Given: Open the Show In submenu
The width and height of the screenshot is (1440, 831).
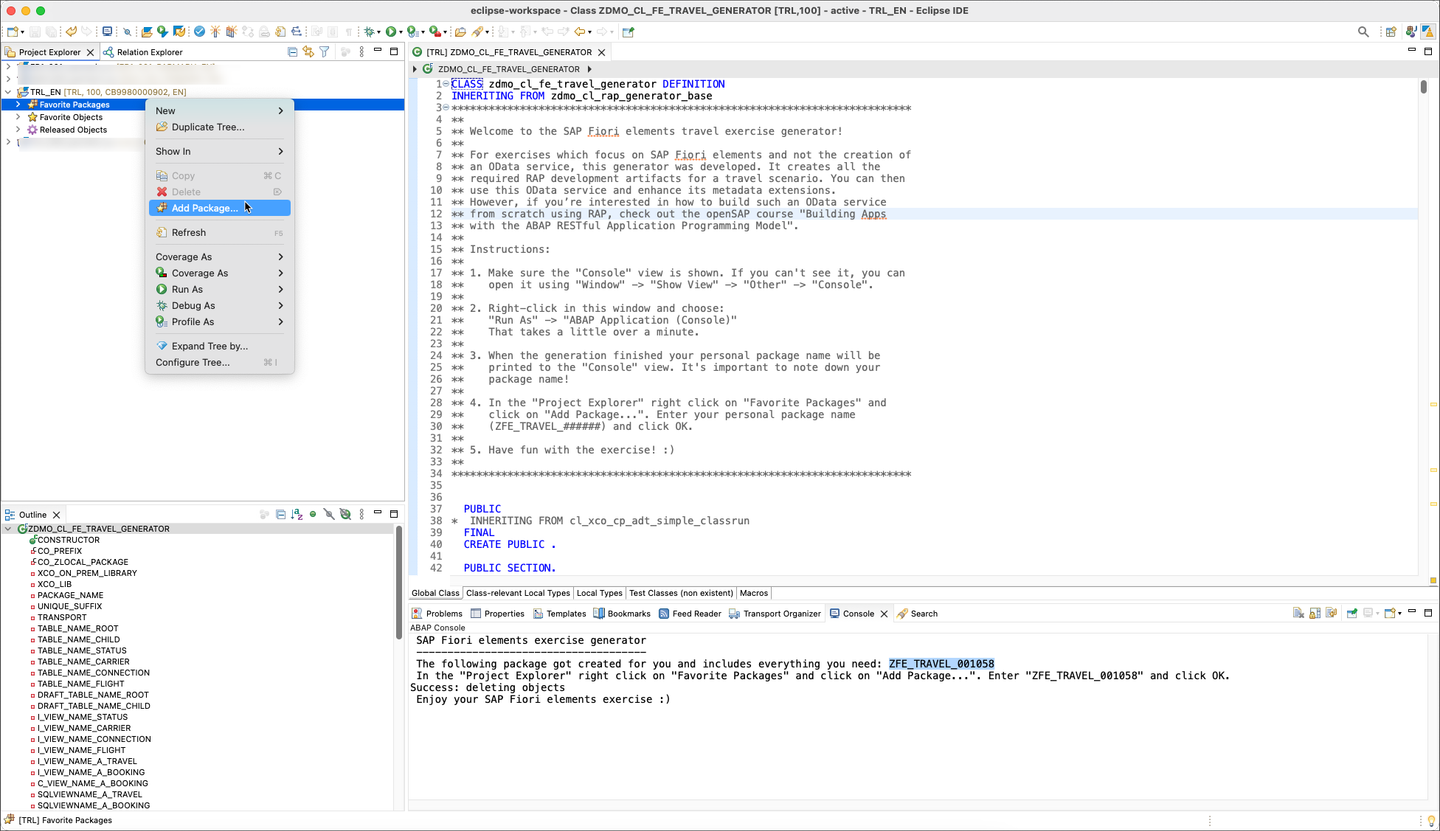Looking at the screenshot, I should click(x=220, y=152).
